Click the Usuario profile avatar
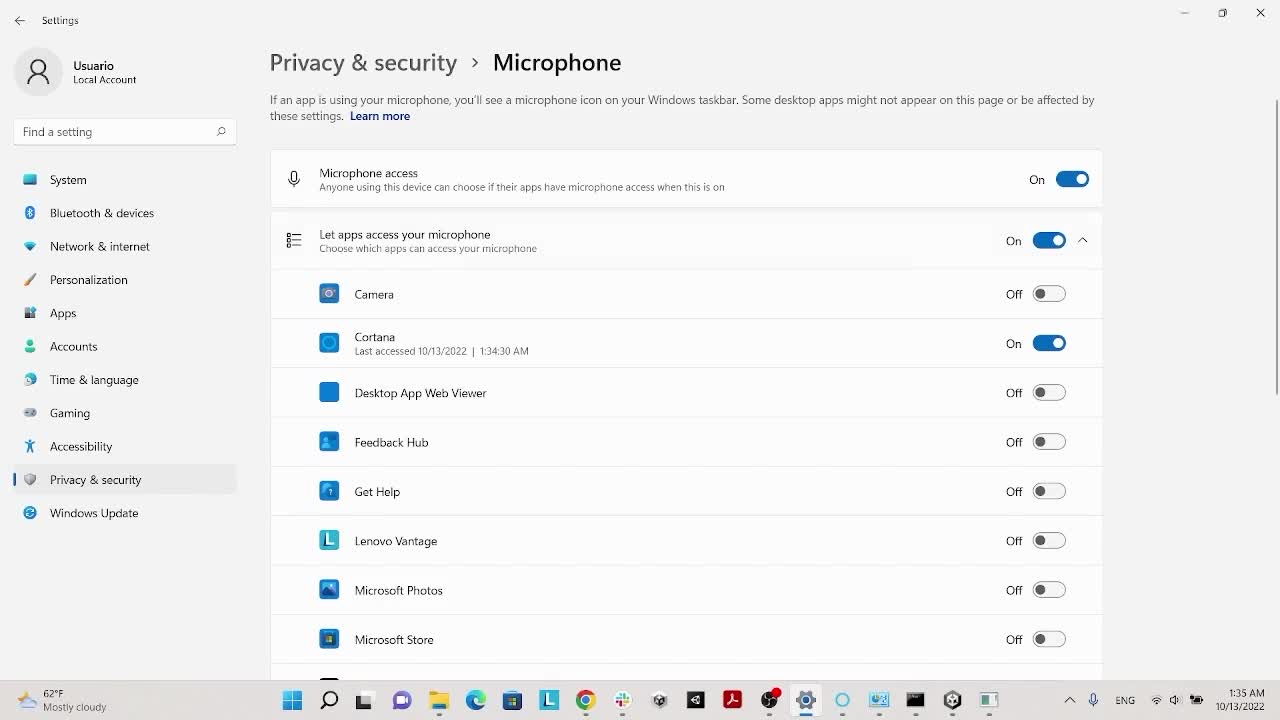 (x=38, y=72)
